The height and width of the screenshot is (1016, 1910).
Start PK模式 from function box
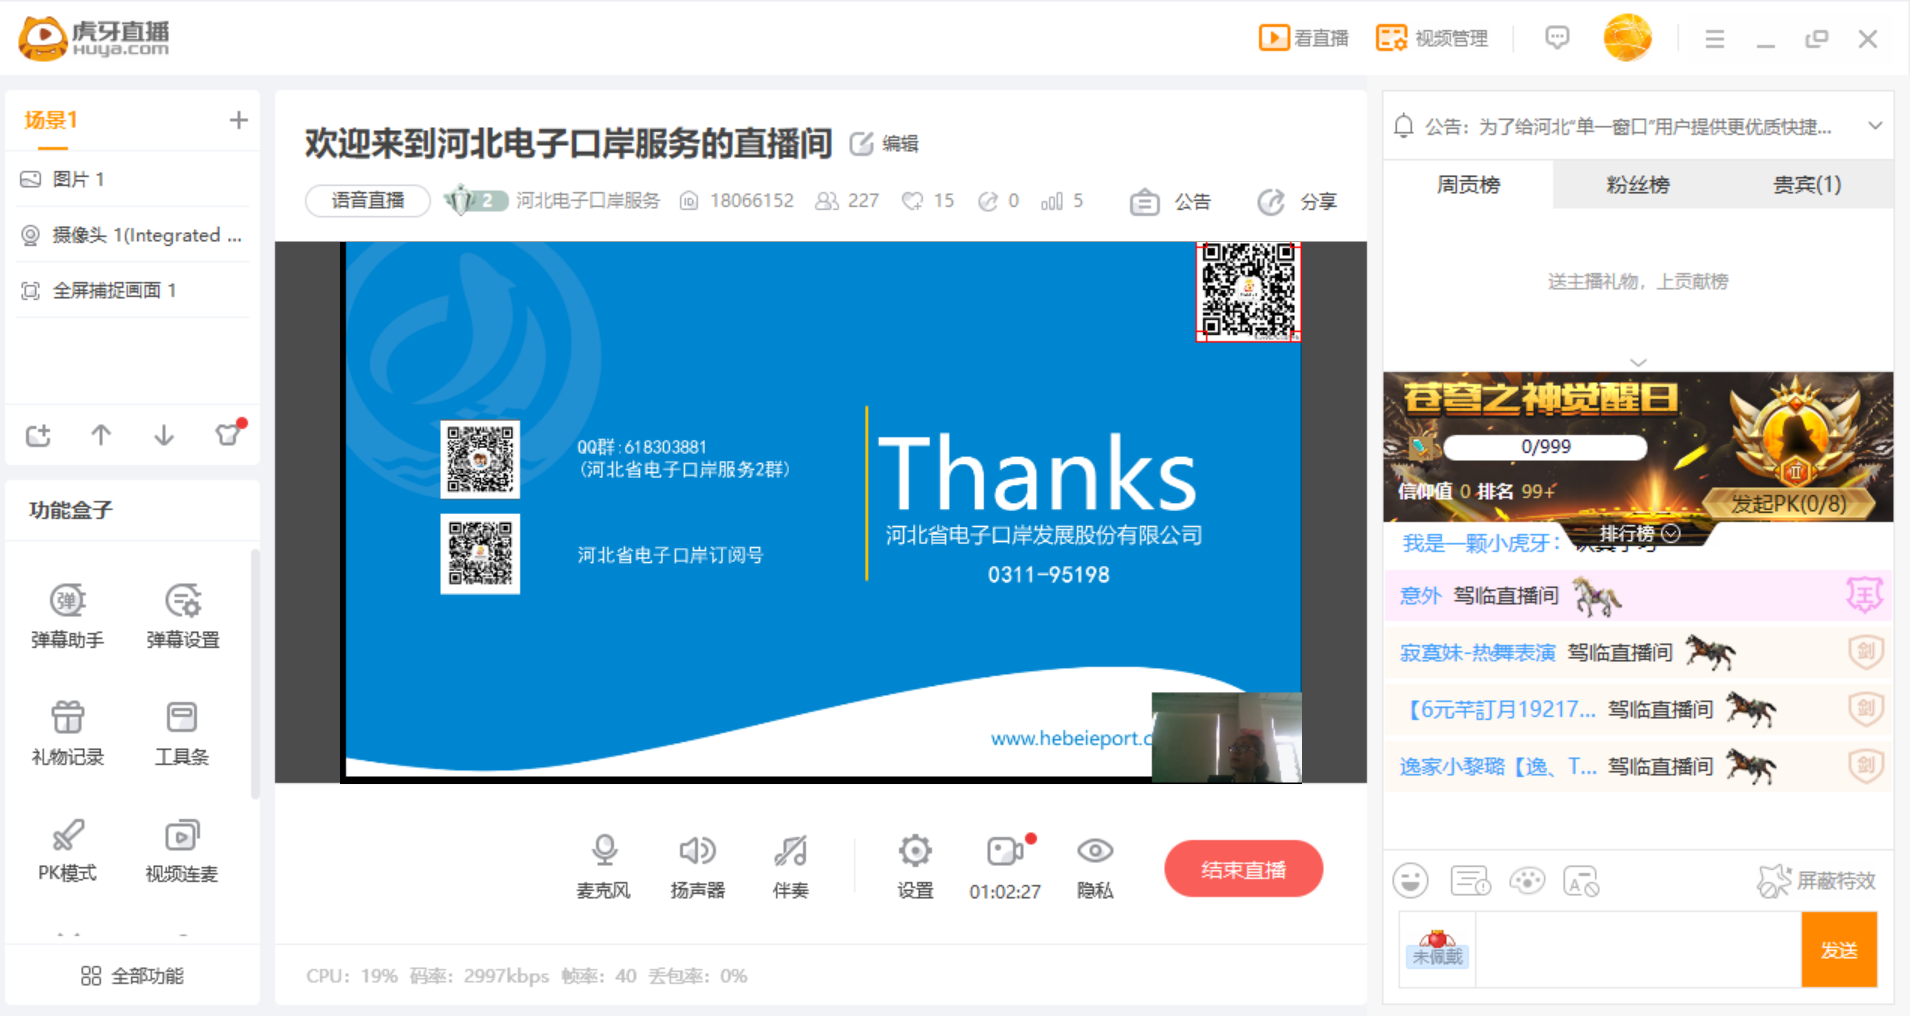(x=67, y=850)
